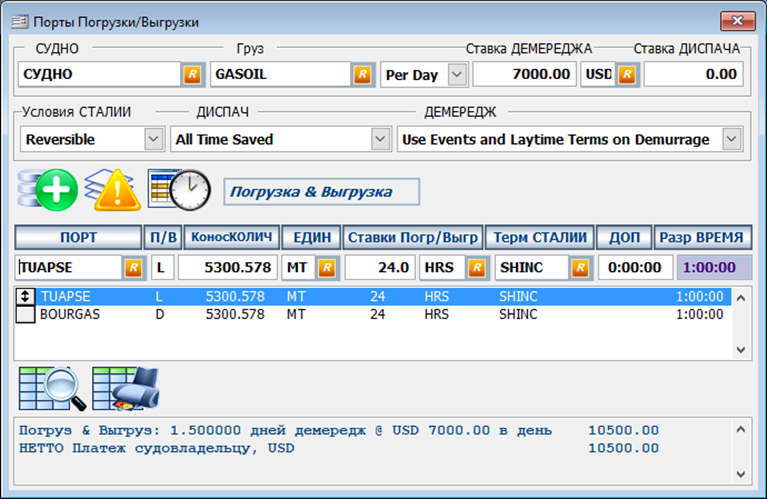This screenshot has height=499, width=767.
Task: Click the НЕТТО Платеж судовладельцу result line
Action: click(x=338, y=448)
